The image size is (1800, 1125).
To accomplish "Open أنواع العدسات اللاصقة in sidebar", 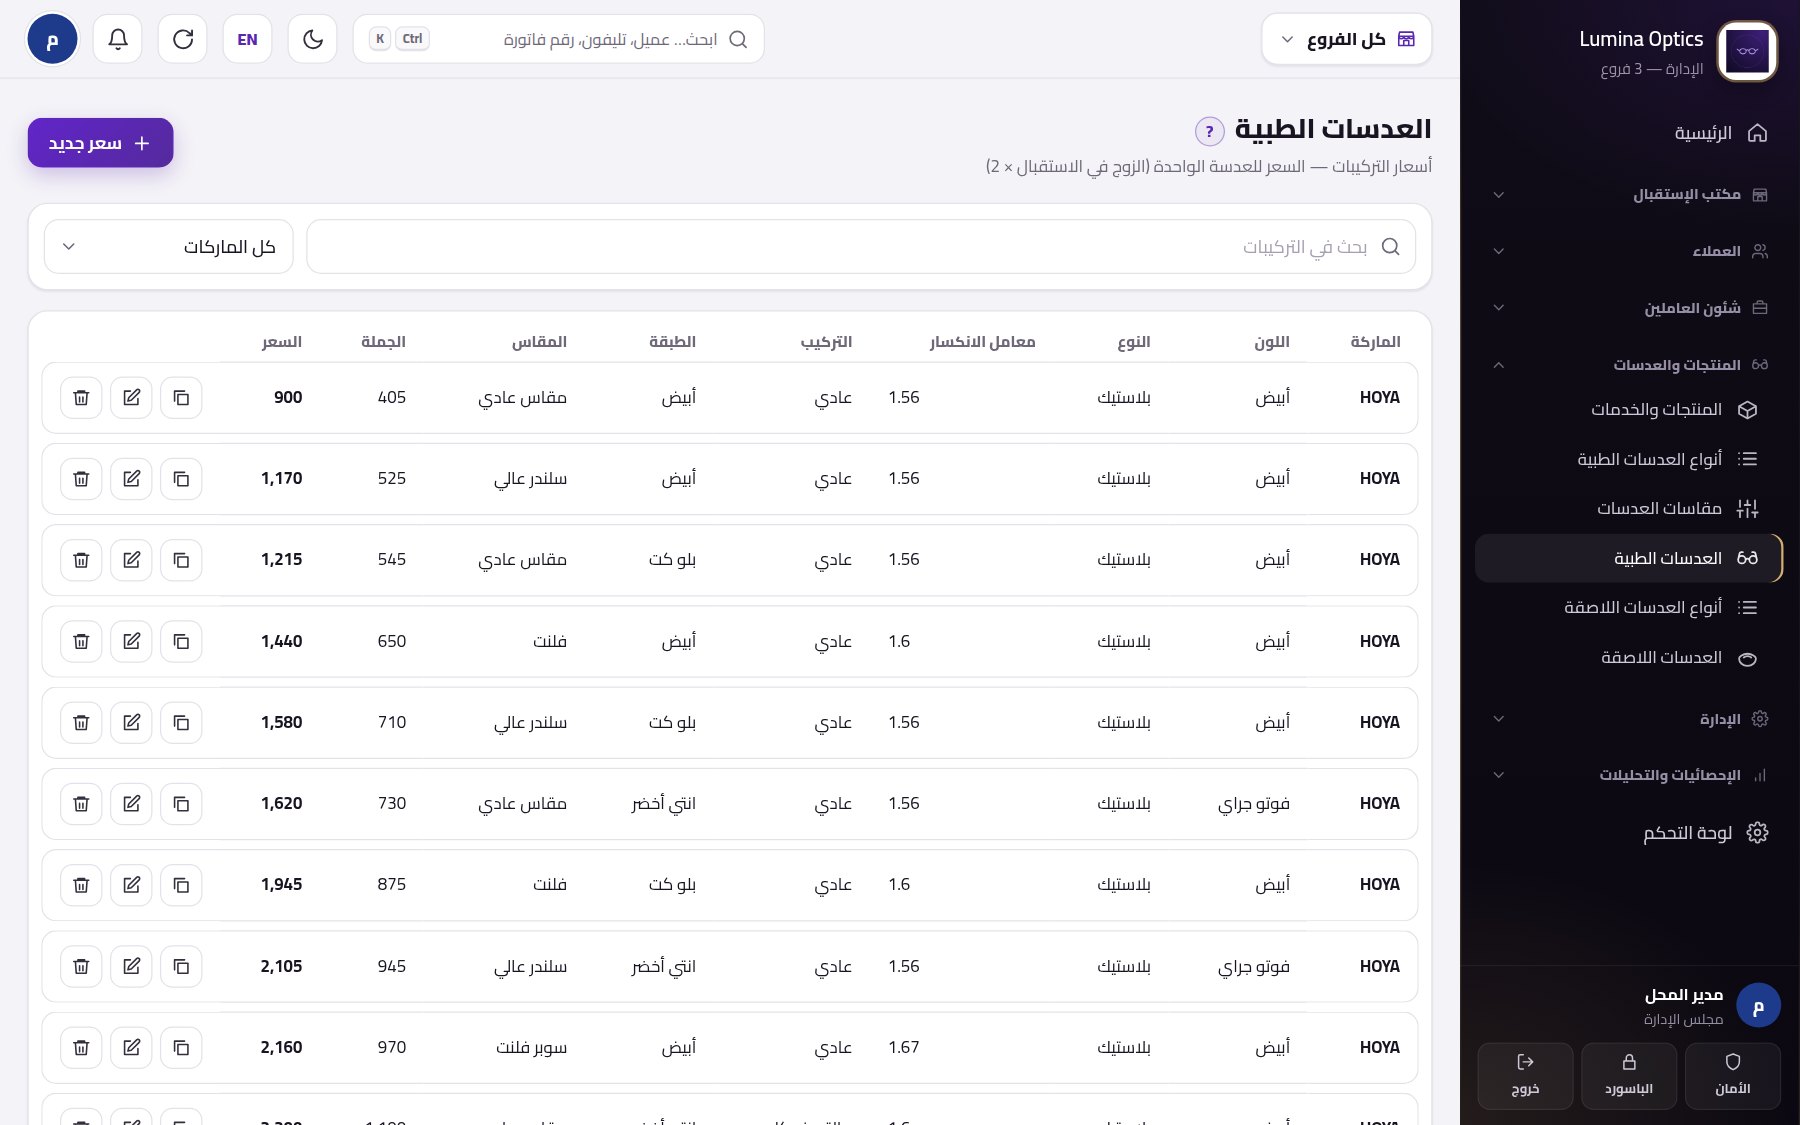I will click(1629, 608).
